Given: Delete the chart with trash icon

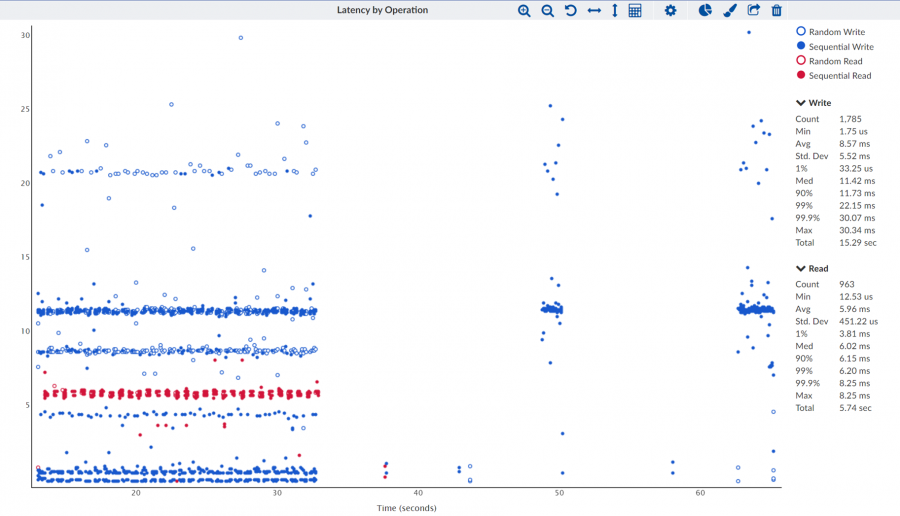Looking at the screenshot, I should click(x=776, y=10).
